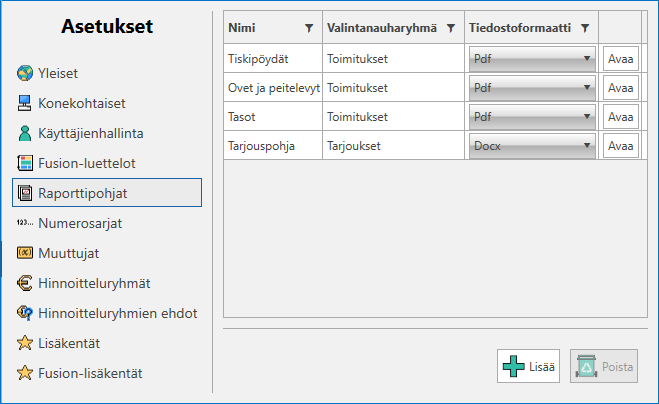Viewport: 659px width, 404px height.
Task: Click the Hinnoitteluryhmät euro icon
Action: (25, 283)
